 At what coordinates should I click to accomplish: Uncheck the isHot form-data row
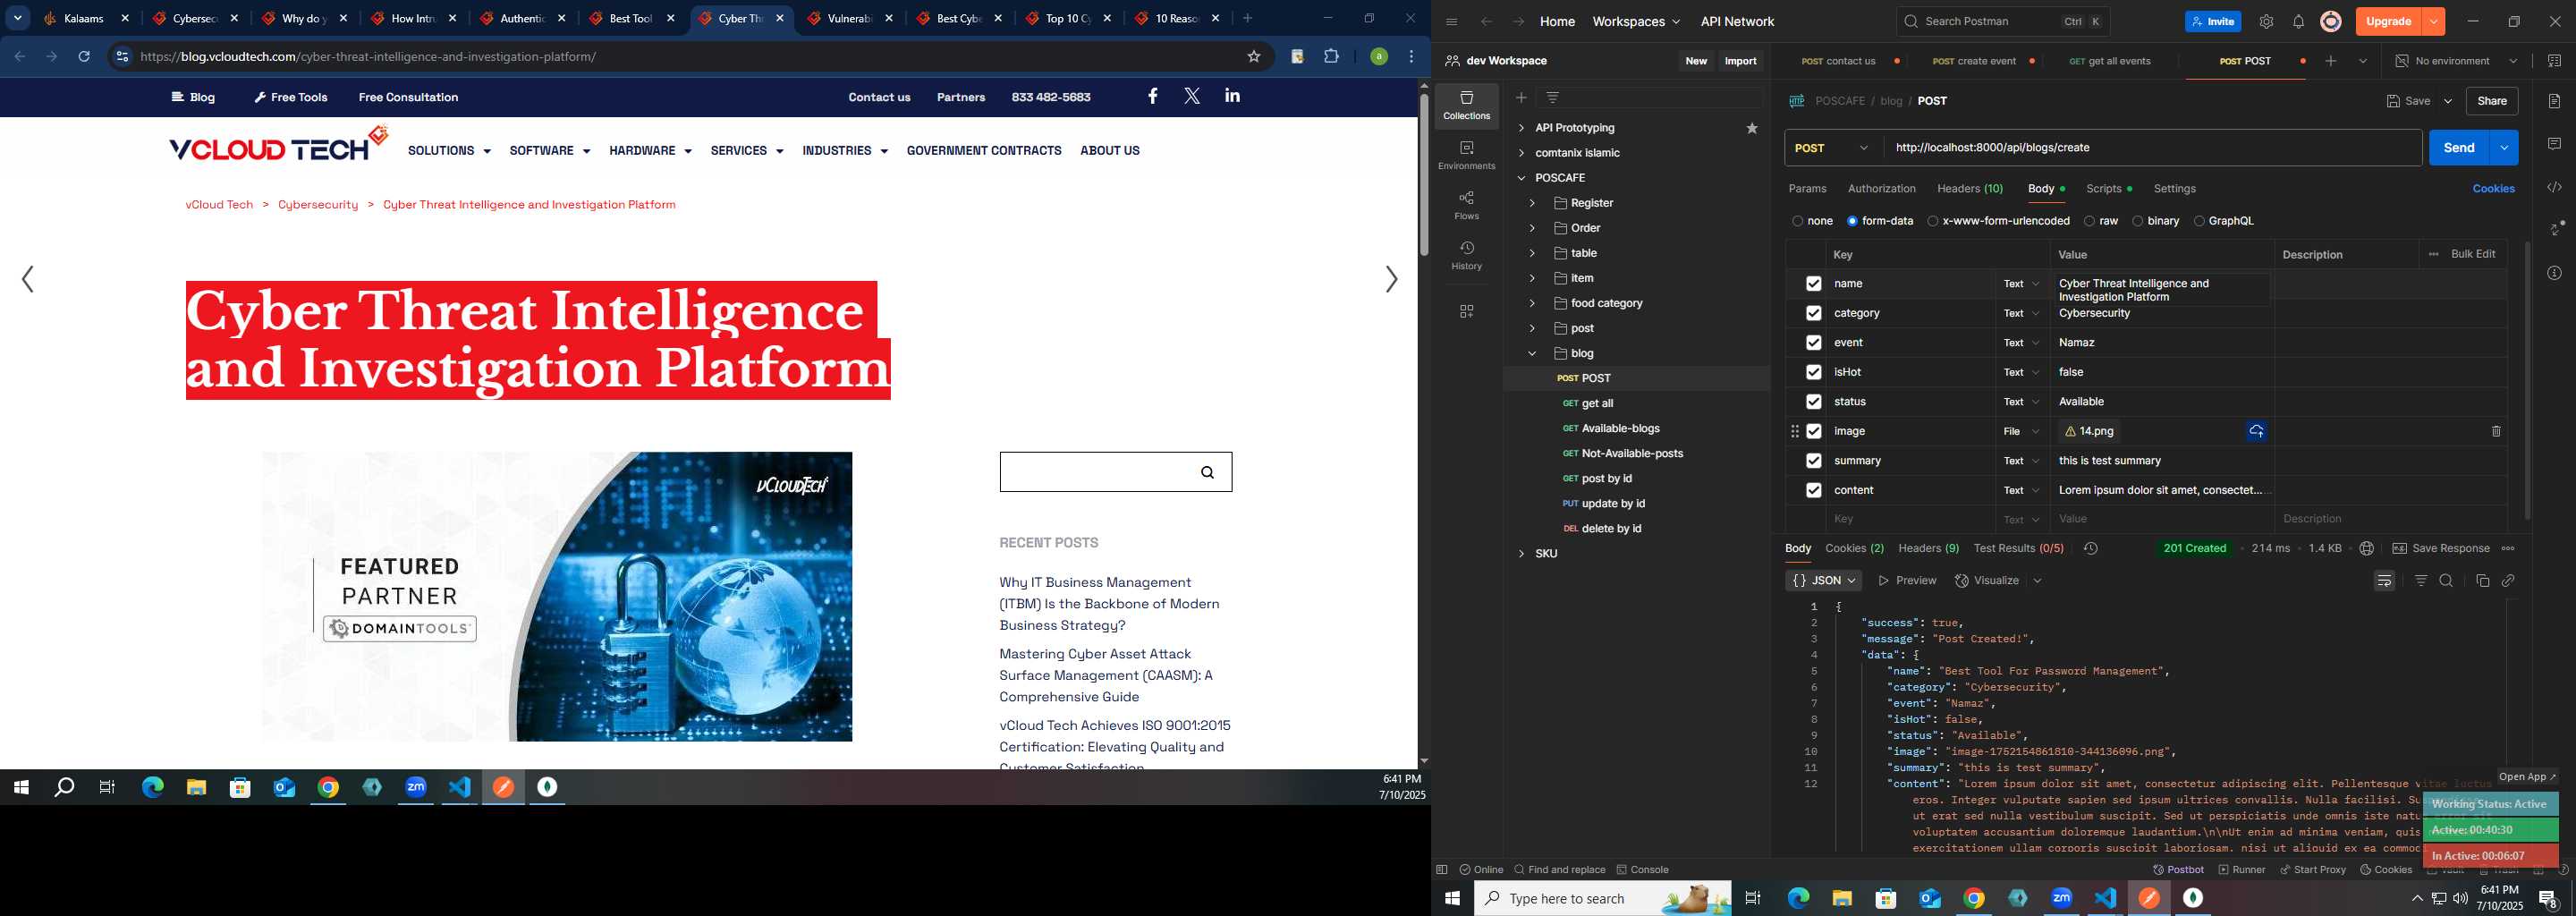(1813, 372)
